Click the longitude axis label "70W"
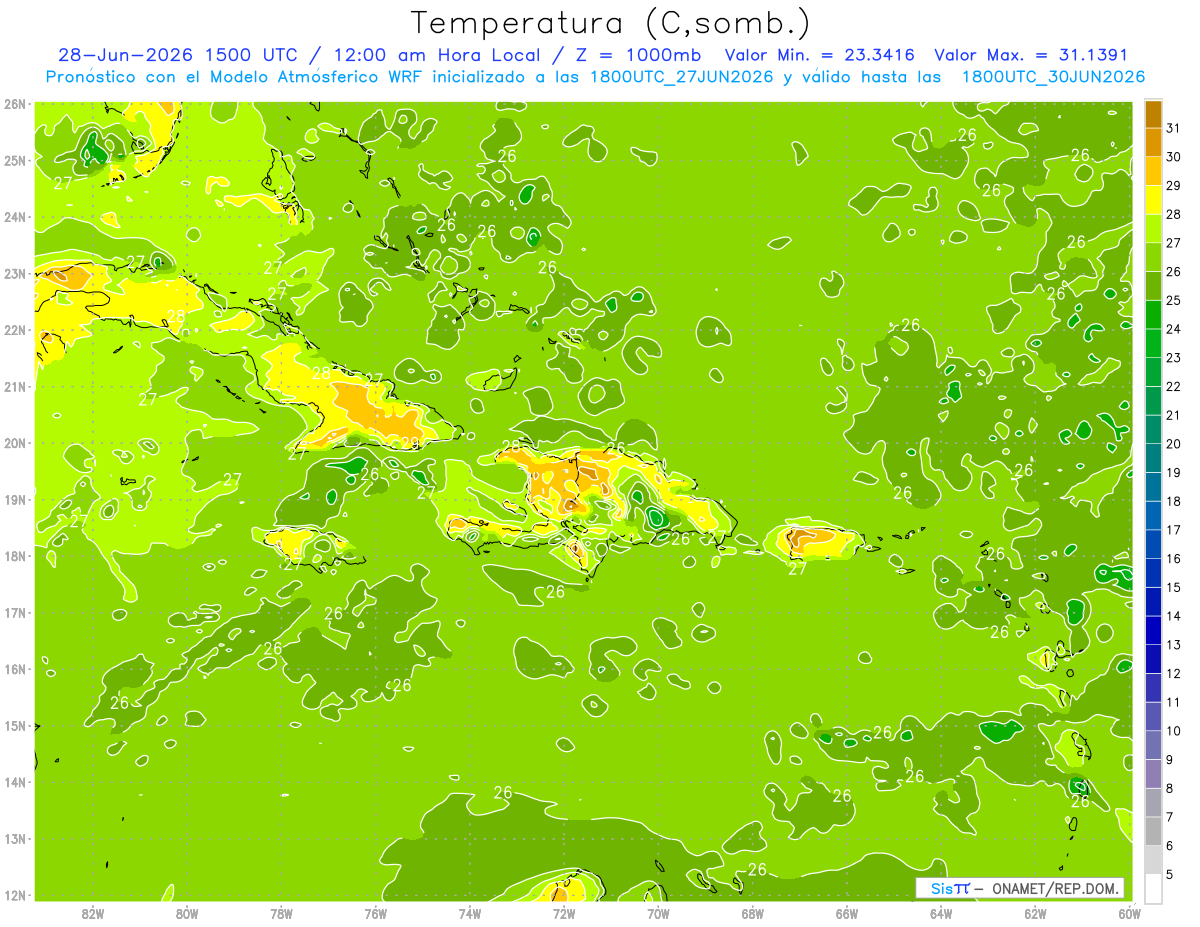Image resolution: width=1200 pixels, height=927 pixels. click(658, 913)
